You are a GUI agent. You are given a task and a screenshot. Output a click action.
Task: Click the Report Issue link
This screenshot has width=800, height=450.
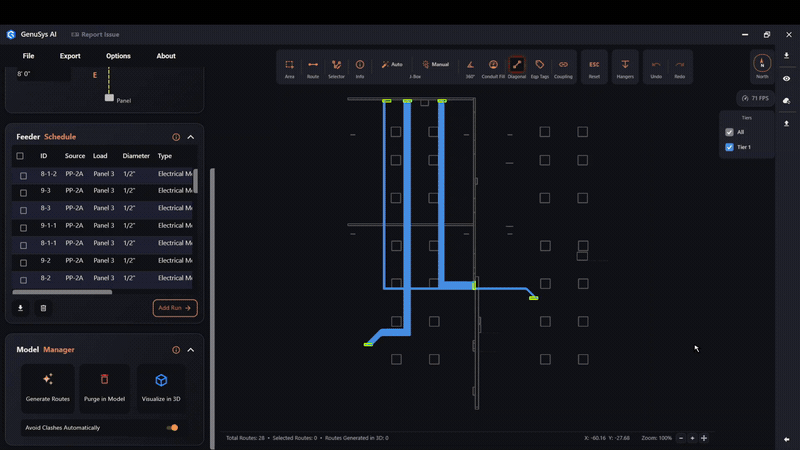pyautogui.click(x=95, y=35)
